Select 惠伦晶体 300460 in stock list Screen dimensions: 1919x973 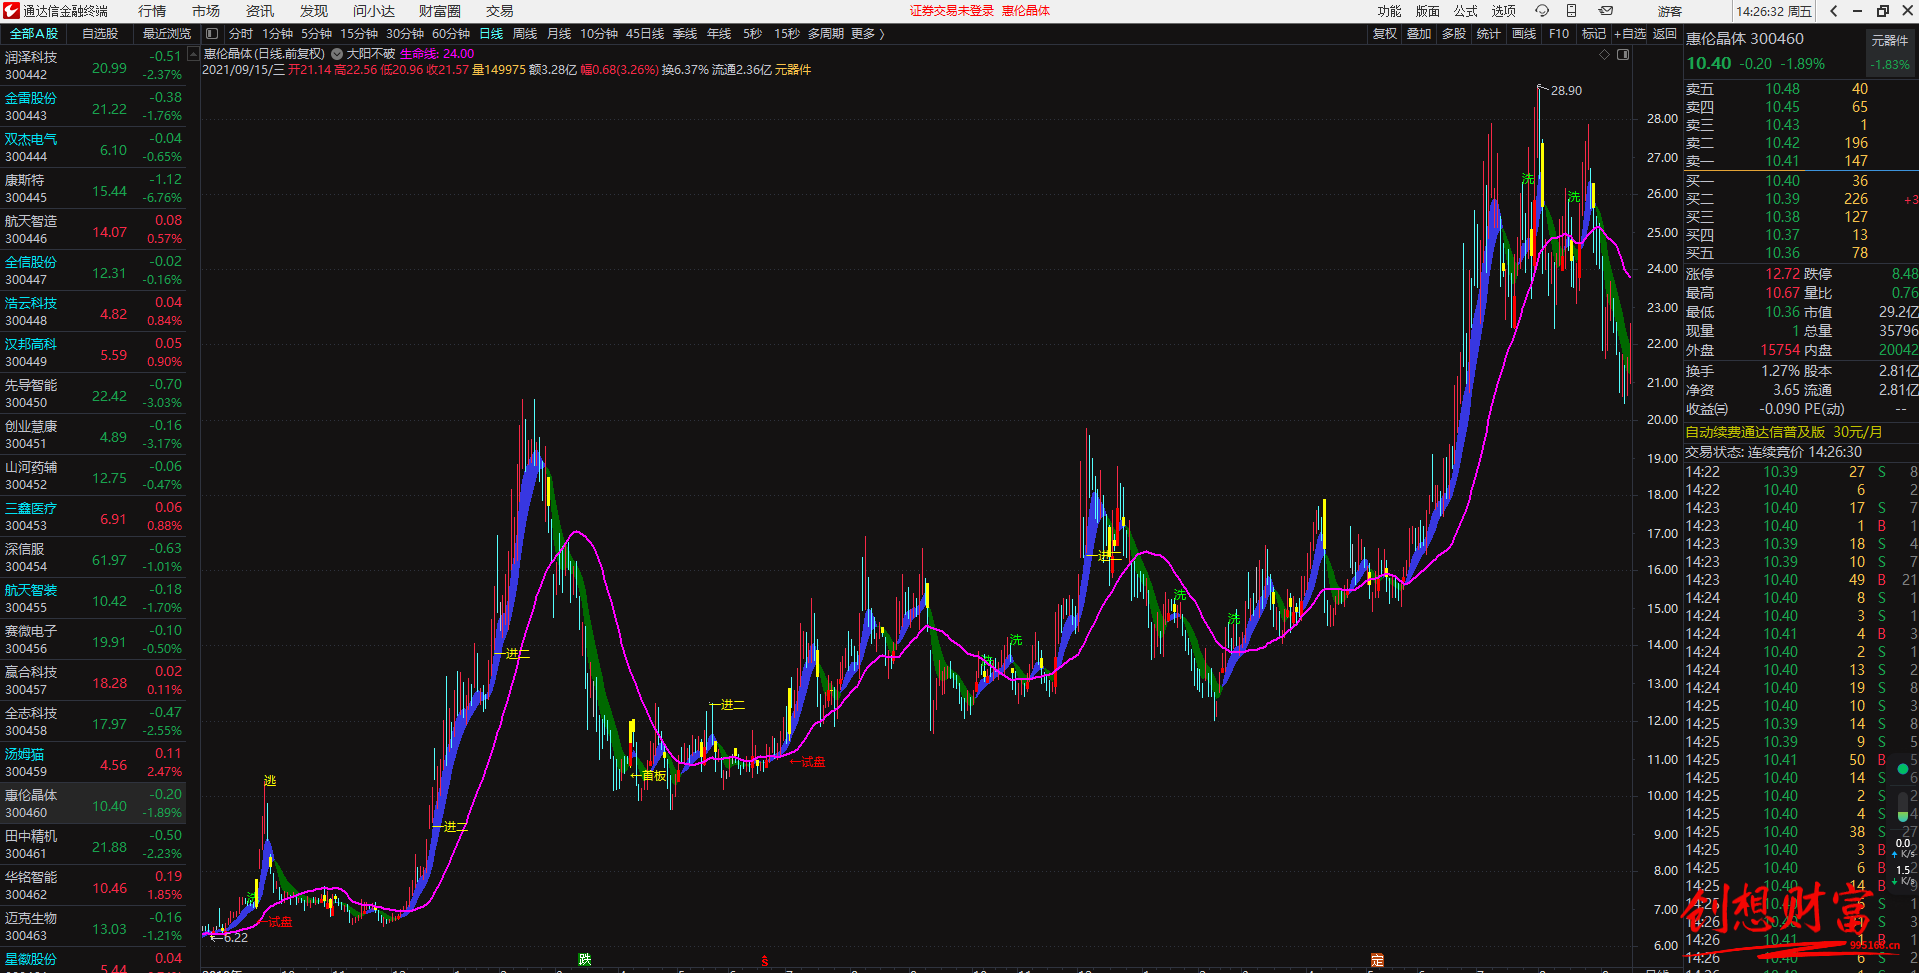(93, 803)
